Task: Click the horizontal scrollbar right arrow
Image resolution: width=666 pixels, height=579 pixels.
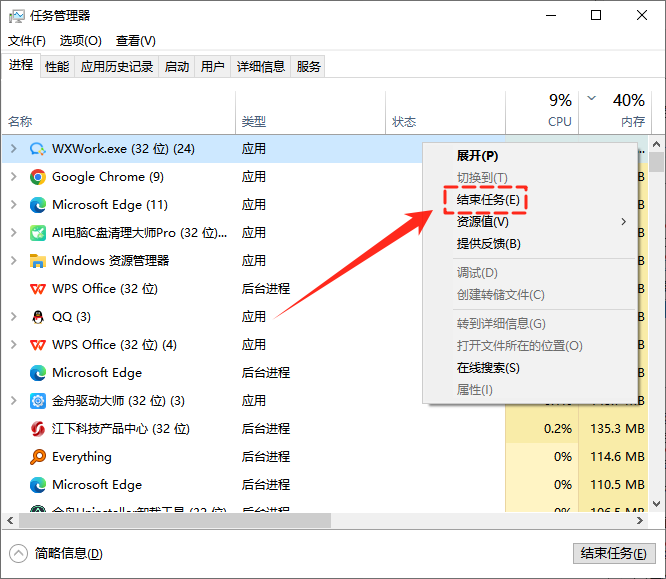Action: pyautogui.click(x=640, y=521)
